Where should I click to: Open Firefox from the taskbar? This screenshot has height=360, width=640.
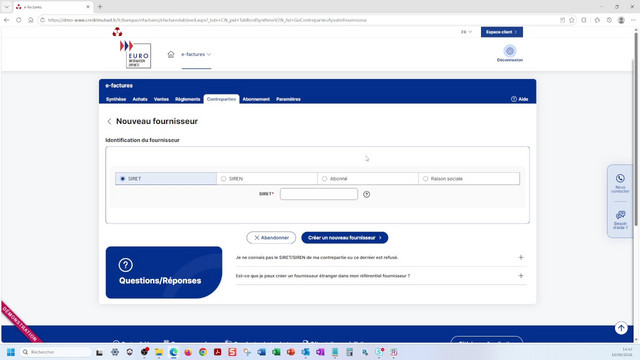click(188, 352)
